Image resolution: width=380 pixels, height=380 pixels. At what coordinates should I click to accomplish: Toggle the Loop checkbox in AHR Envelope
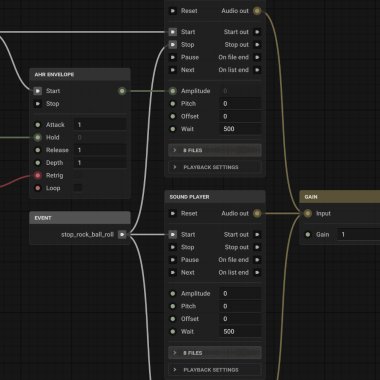[x=78, y=188]
